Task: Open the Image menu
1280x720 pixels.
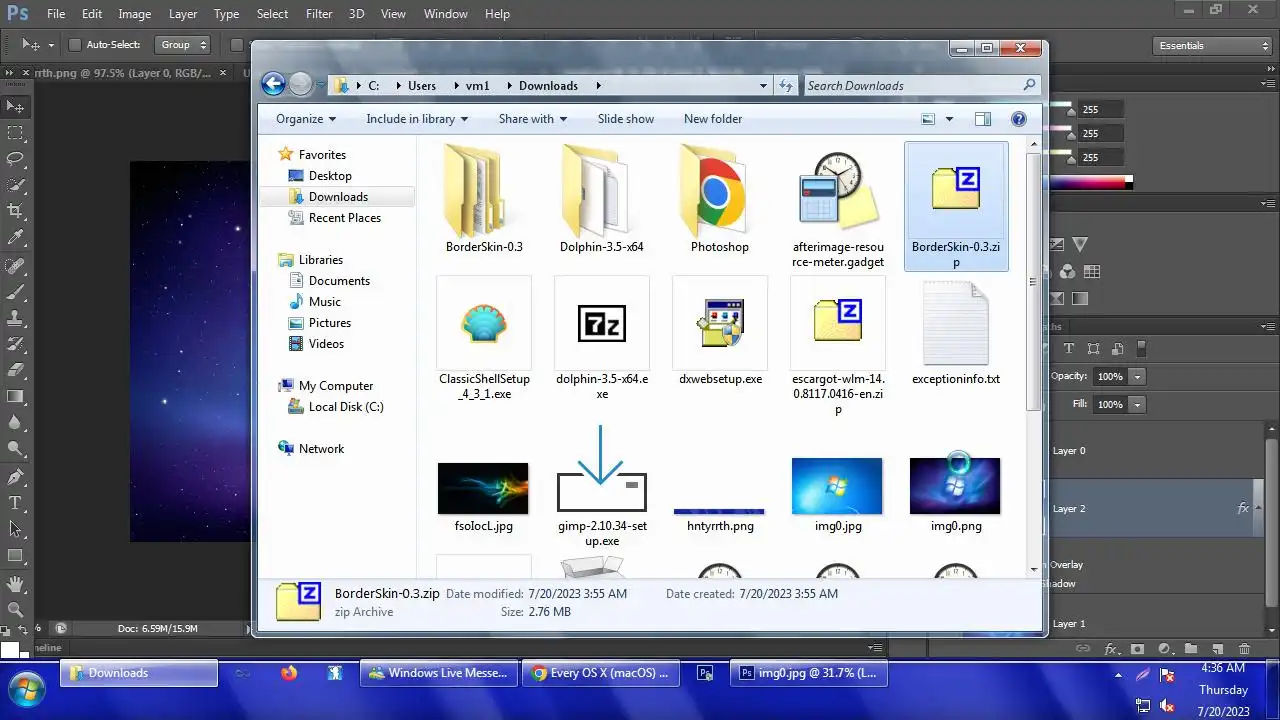Action: coord(135,14)
